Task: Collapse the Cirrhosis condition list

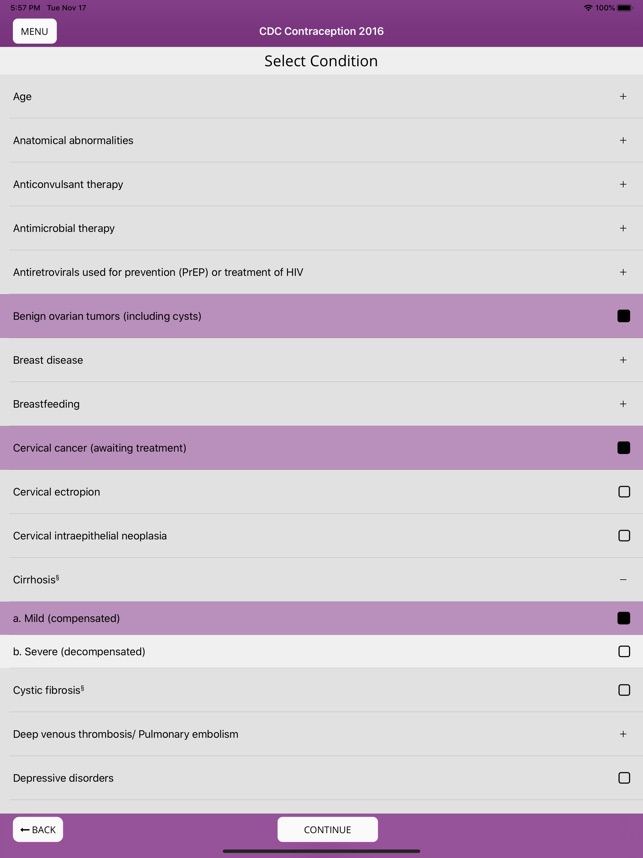Action: pos(621,579)
